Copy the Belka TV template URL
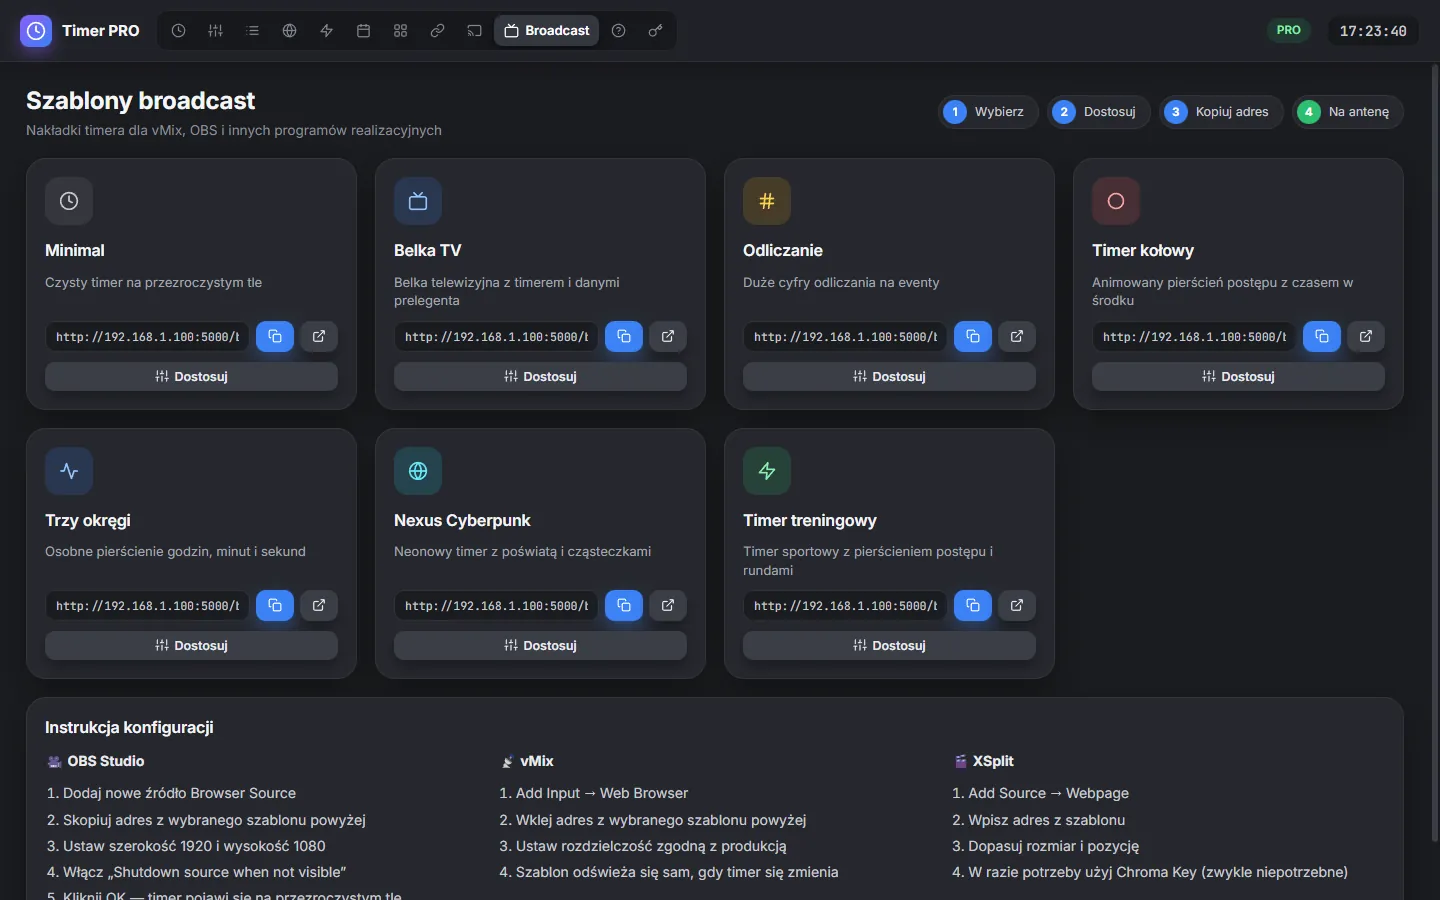This screenshot has width=1440, height=900. (x=624, y=337)
